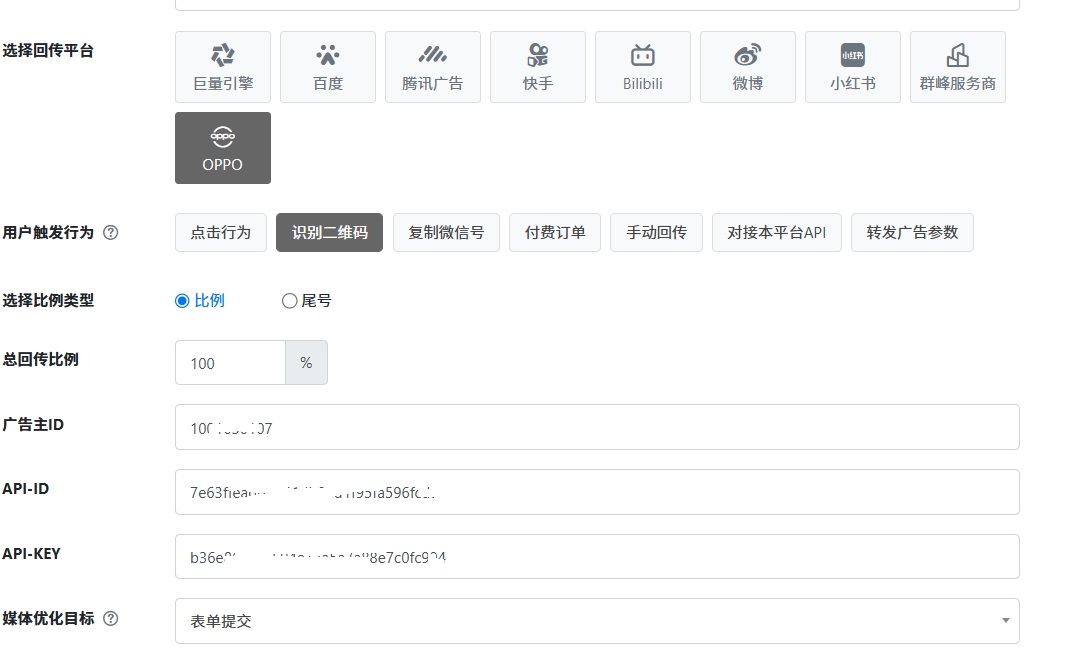Pick the 腾讯广告 platform tile
1068x660 pixels.
point(433,67)
